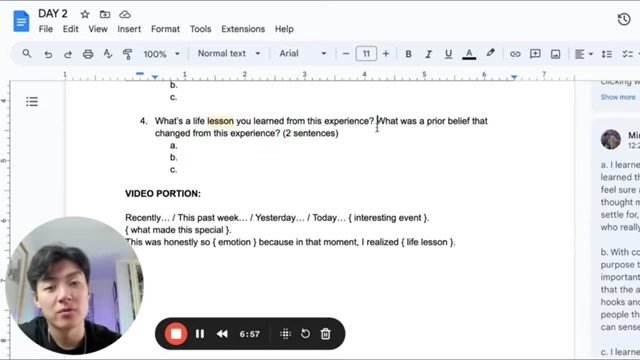Click the DAY 2 document title
640x360 pixels.
pyautogui.click(x=53, y=13)
